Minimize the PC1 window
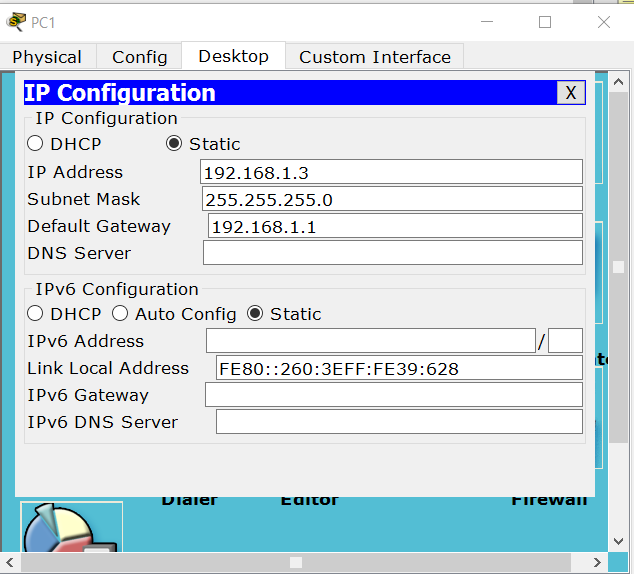 pos(487,22)
